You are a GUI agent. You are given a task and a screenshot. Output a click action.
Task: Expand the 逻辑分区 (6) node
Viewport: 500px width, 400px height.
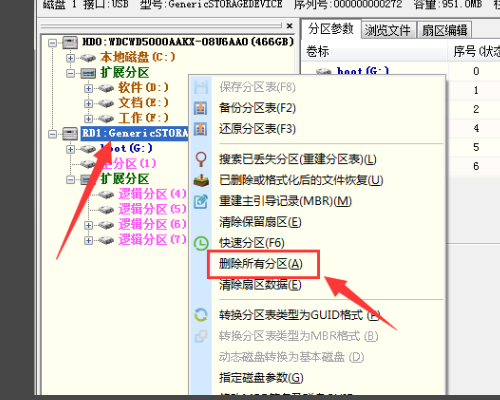[x=88, y=225]
